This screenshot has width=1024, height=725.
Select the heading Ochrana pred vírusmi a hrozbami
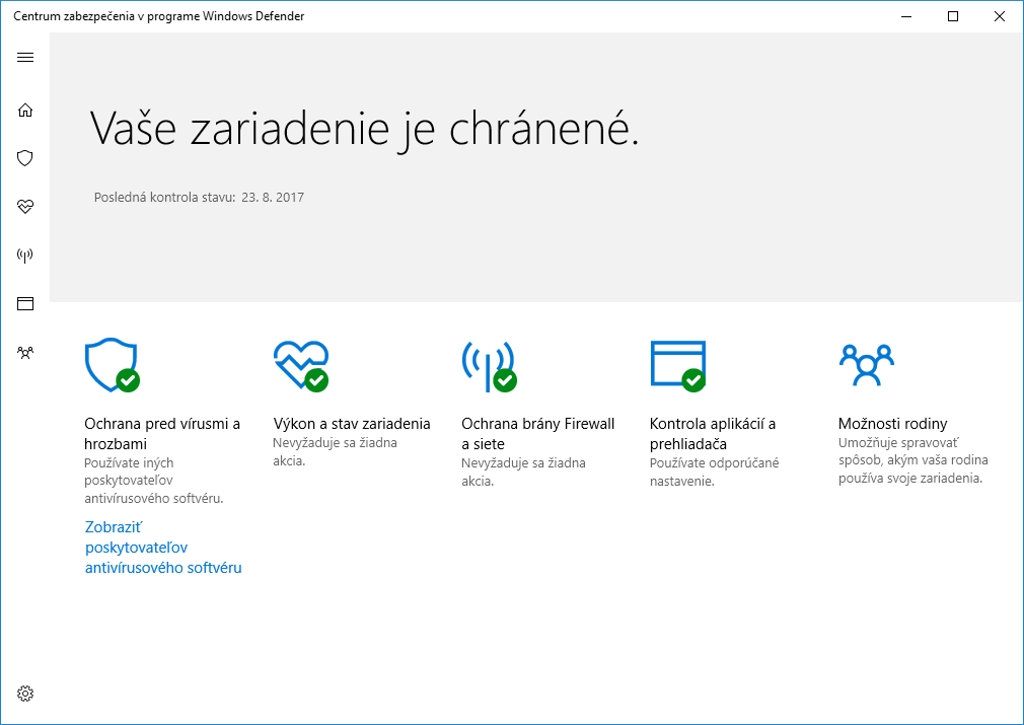click(x=162, y=433)
